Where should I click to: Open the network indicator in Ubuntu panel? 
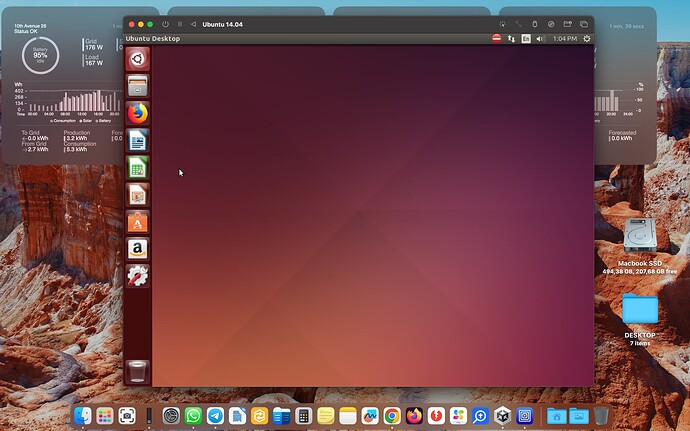511,39
